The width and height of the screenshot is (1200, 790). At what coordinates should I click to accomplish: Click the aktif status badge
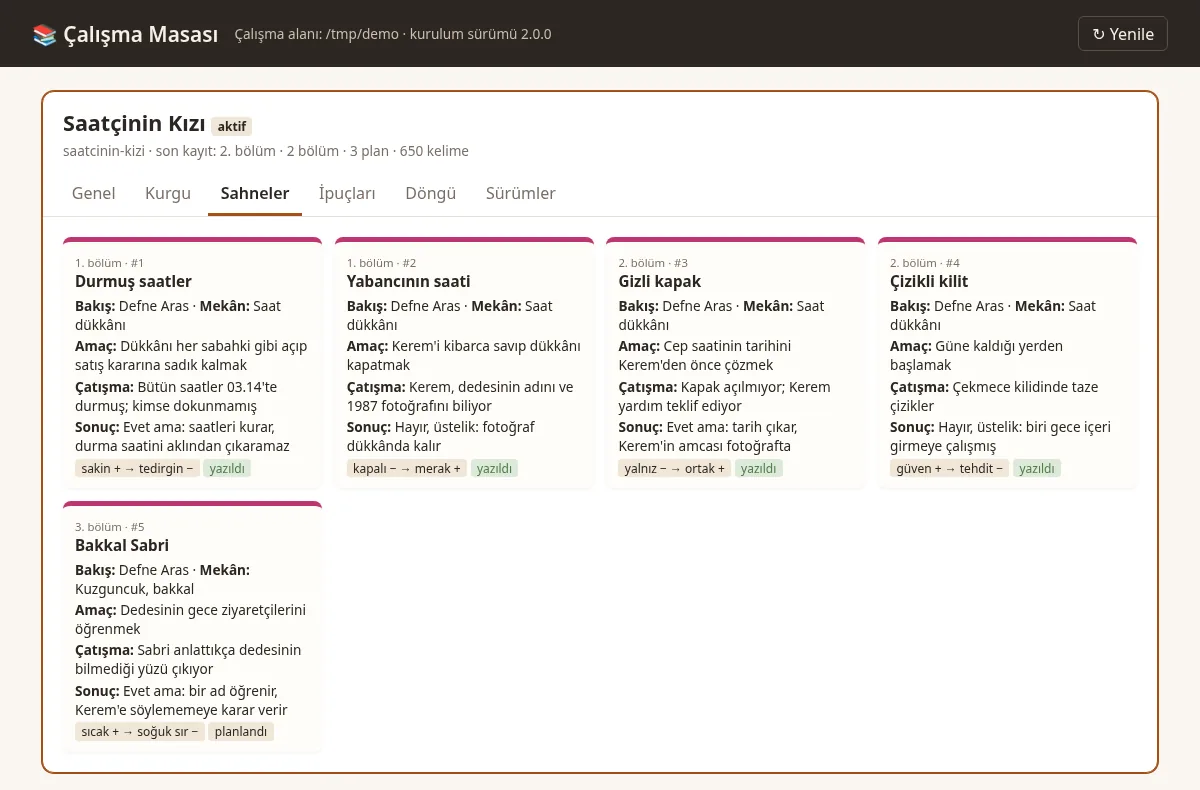pos(232,126)
